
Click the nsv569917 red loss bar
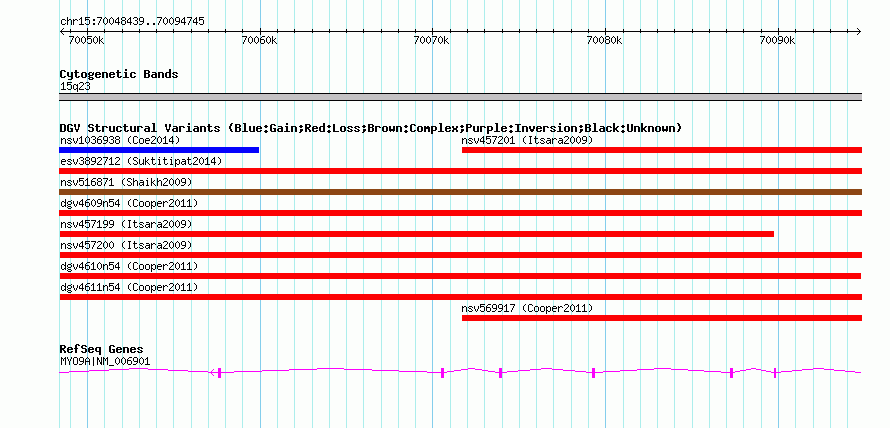662,318
